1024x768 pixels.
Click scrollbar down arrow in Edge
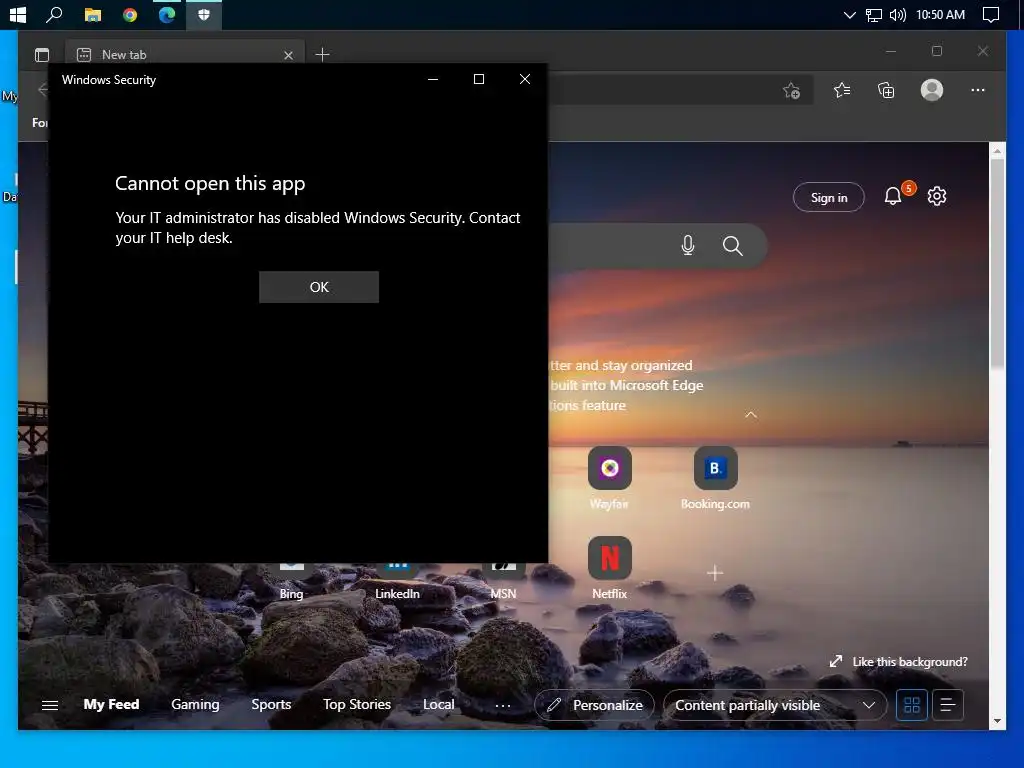coord(997,721)
